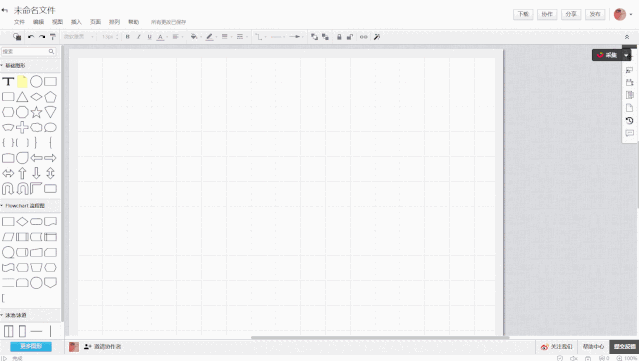Click the 发布 button

(595, 14)
